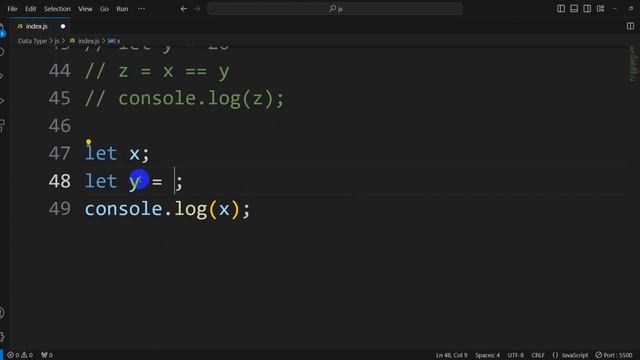Image resolution: width=640 pixels, height=360 pixels.
Task: Click the Data Type breadcrumb
Action: [x=32, y=41]
